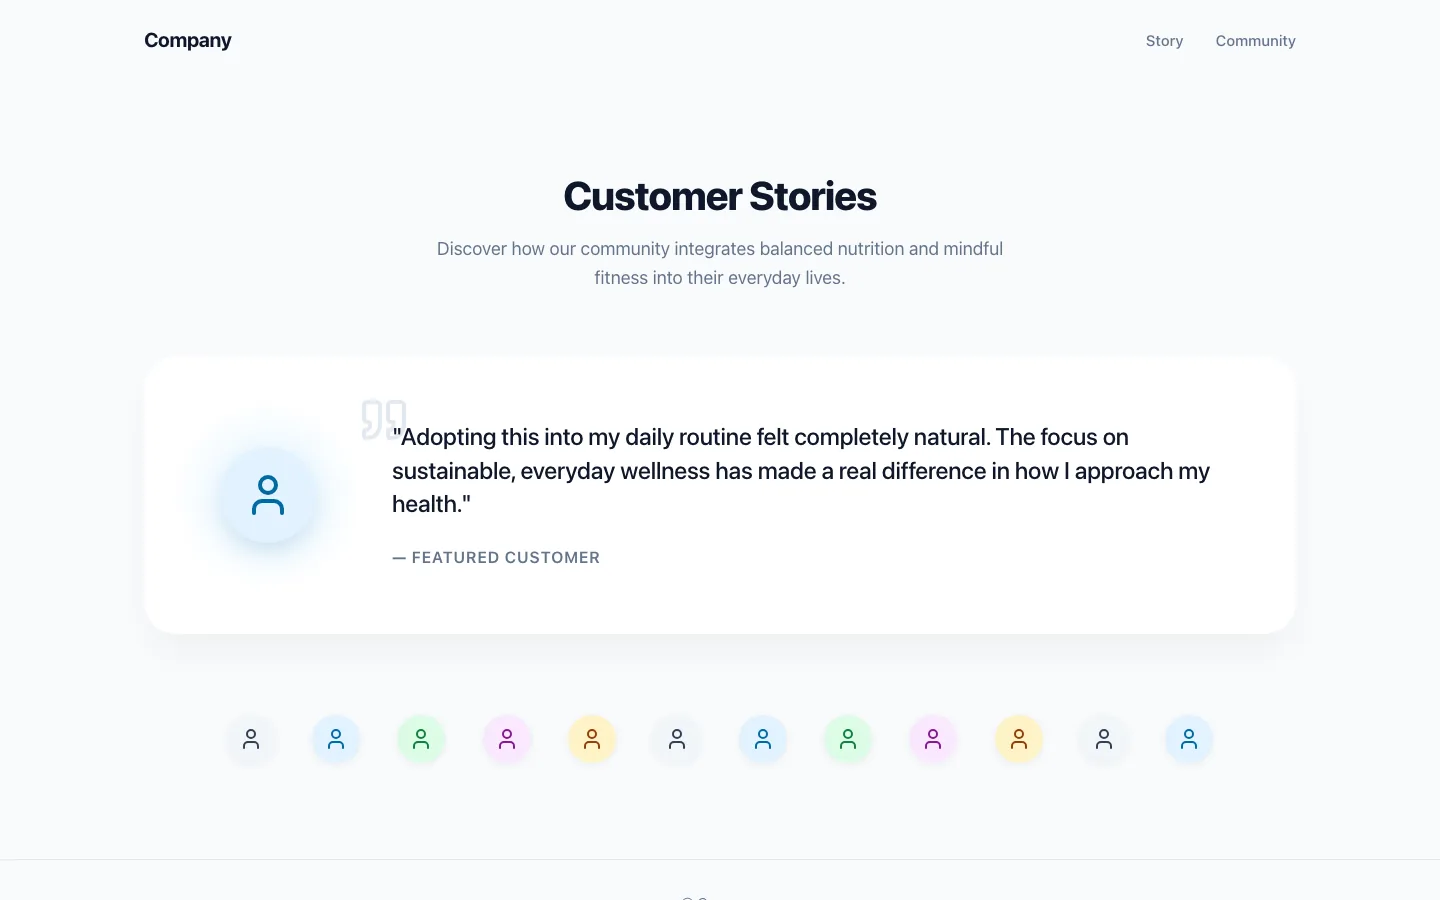Select the eighth avatar, second green one
The height and width of the screenshot is (900, 1440).
coord(848,740)
